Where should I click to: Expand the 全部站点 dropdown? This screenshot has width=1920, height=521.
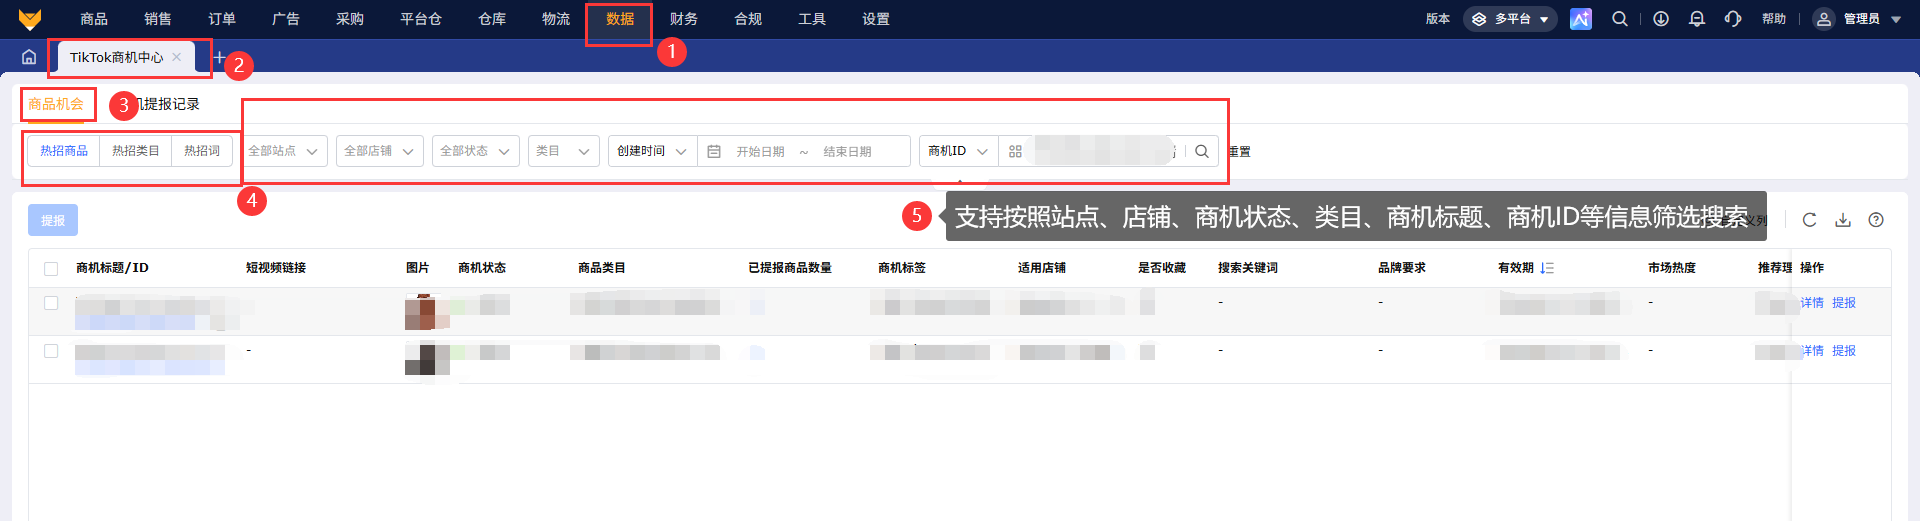284,151
